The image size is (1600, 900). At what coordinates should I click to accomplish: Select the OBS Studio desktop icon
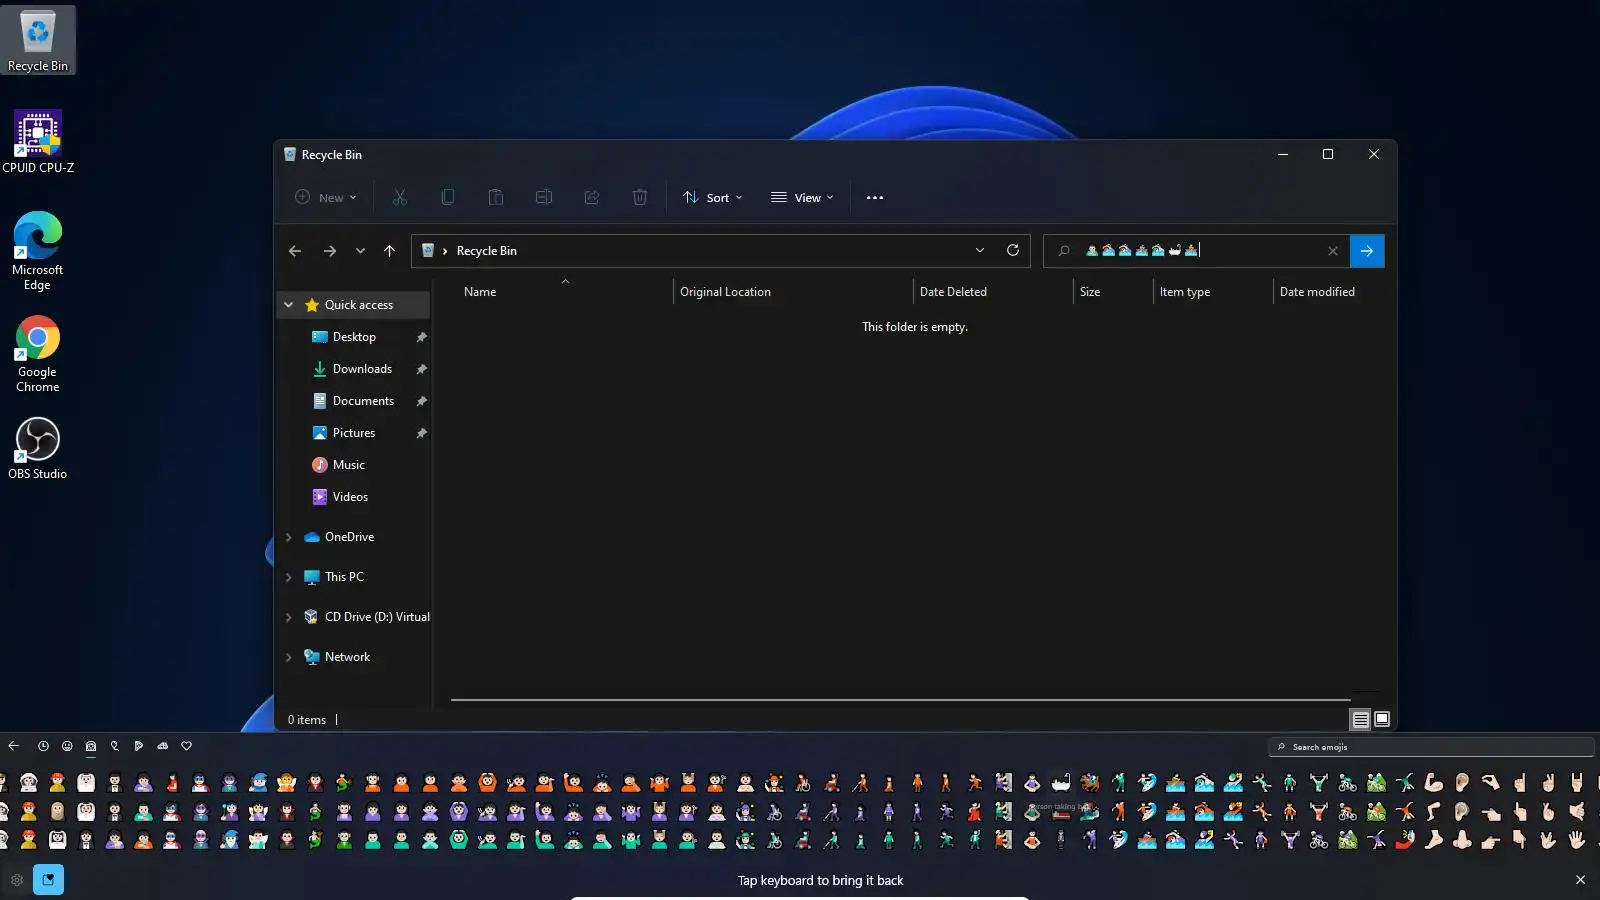tap(38, 449)
